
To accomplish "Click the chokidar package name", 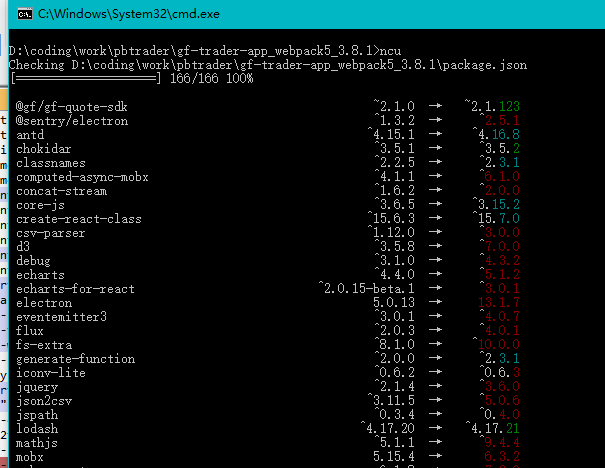I will tap(44, 149).
